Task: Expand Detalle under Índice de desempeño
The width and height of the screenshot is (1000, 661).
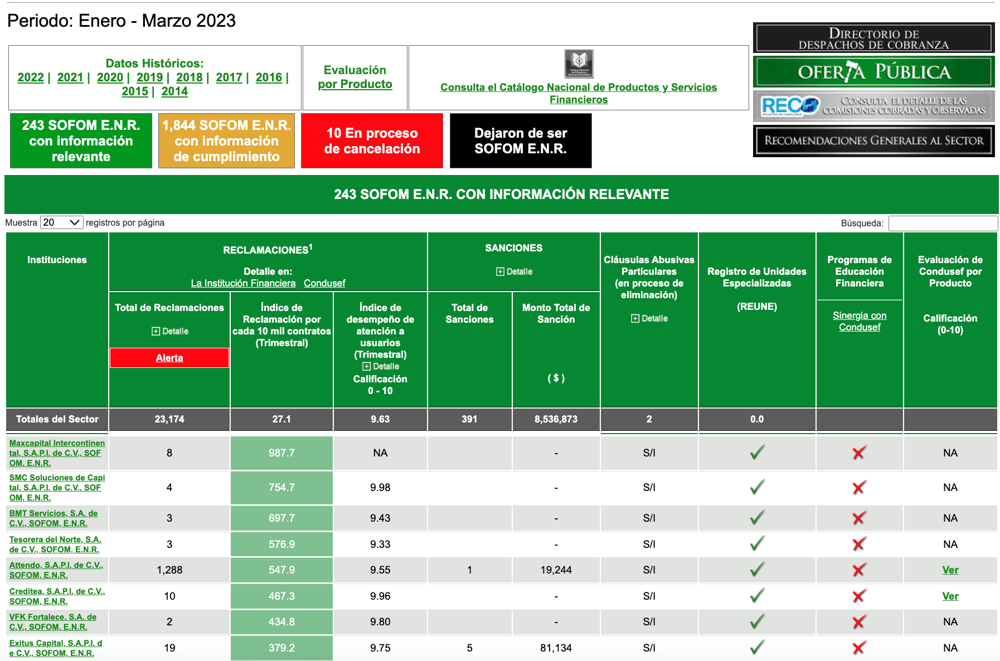Action: pos(381,366)
